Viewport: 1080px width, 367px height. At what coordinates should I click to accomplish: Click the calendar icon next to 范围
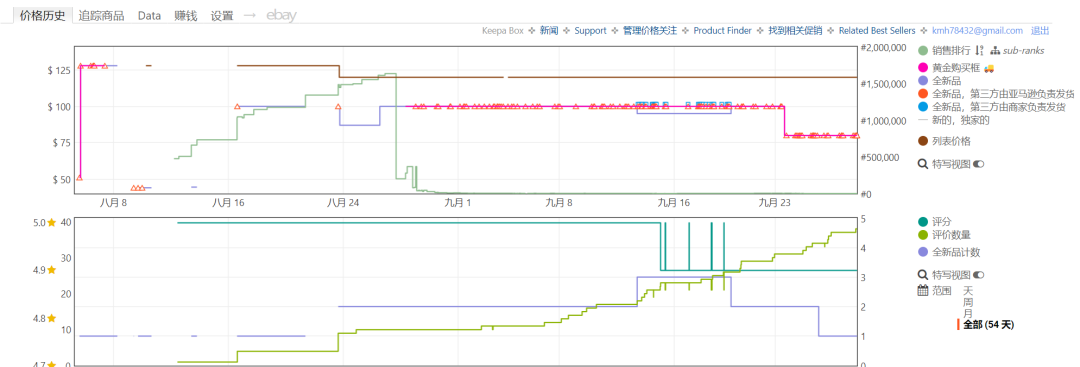[x=923, y=291]
